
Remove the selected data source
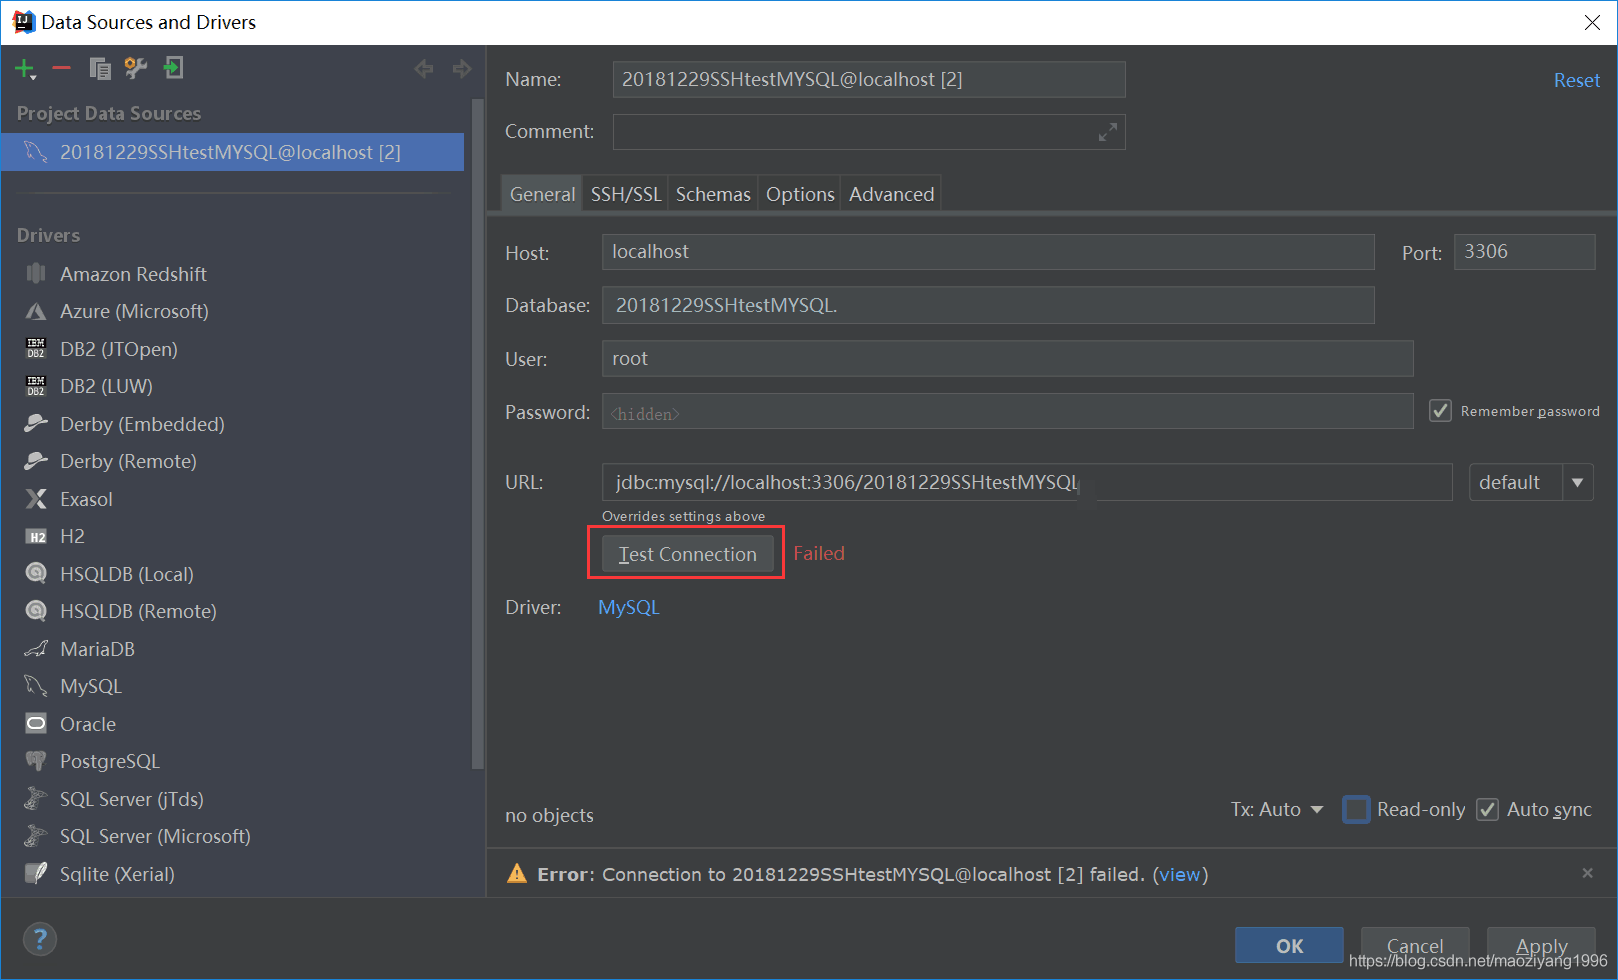61,68
